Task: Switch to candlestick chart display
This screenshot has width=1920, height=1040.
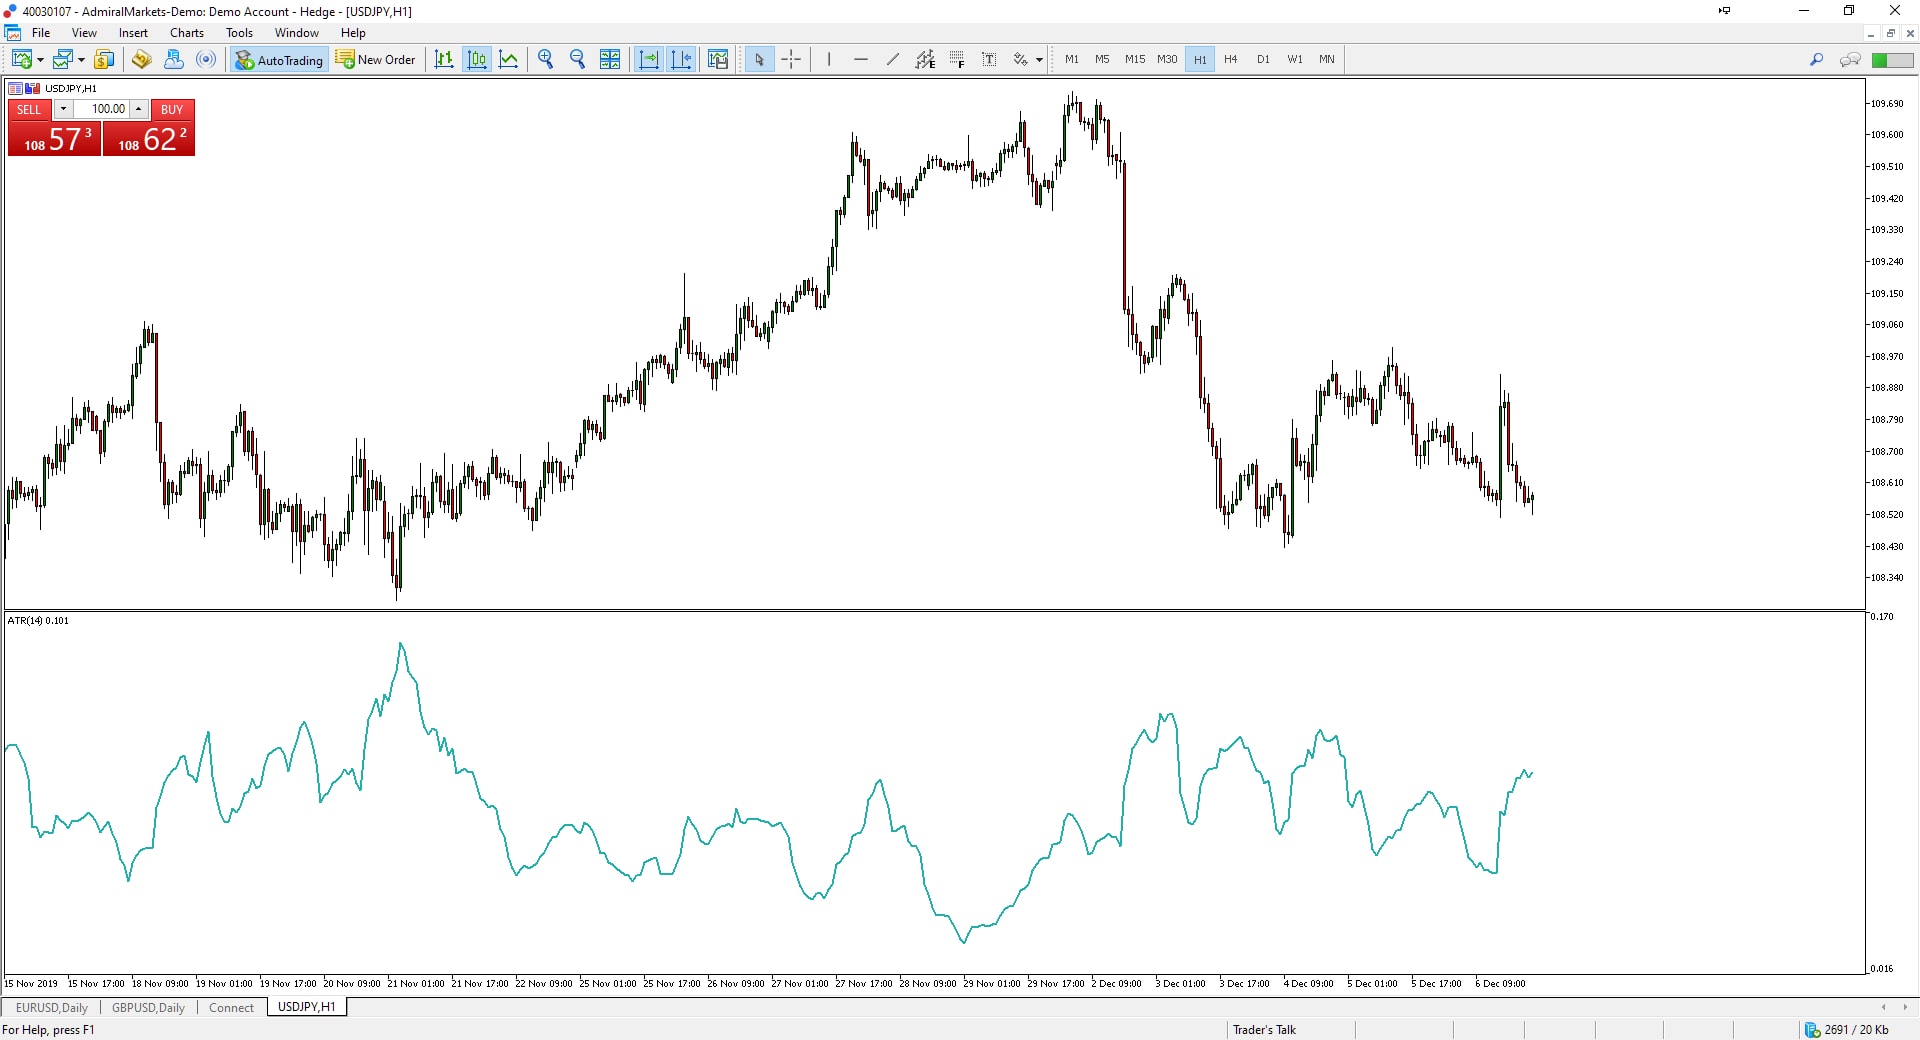Action: [477, 60]
